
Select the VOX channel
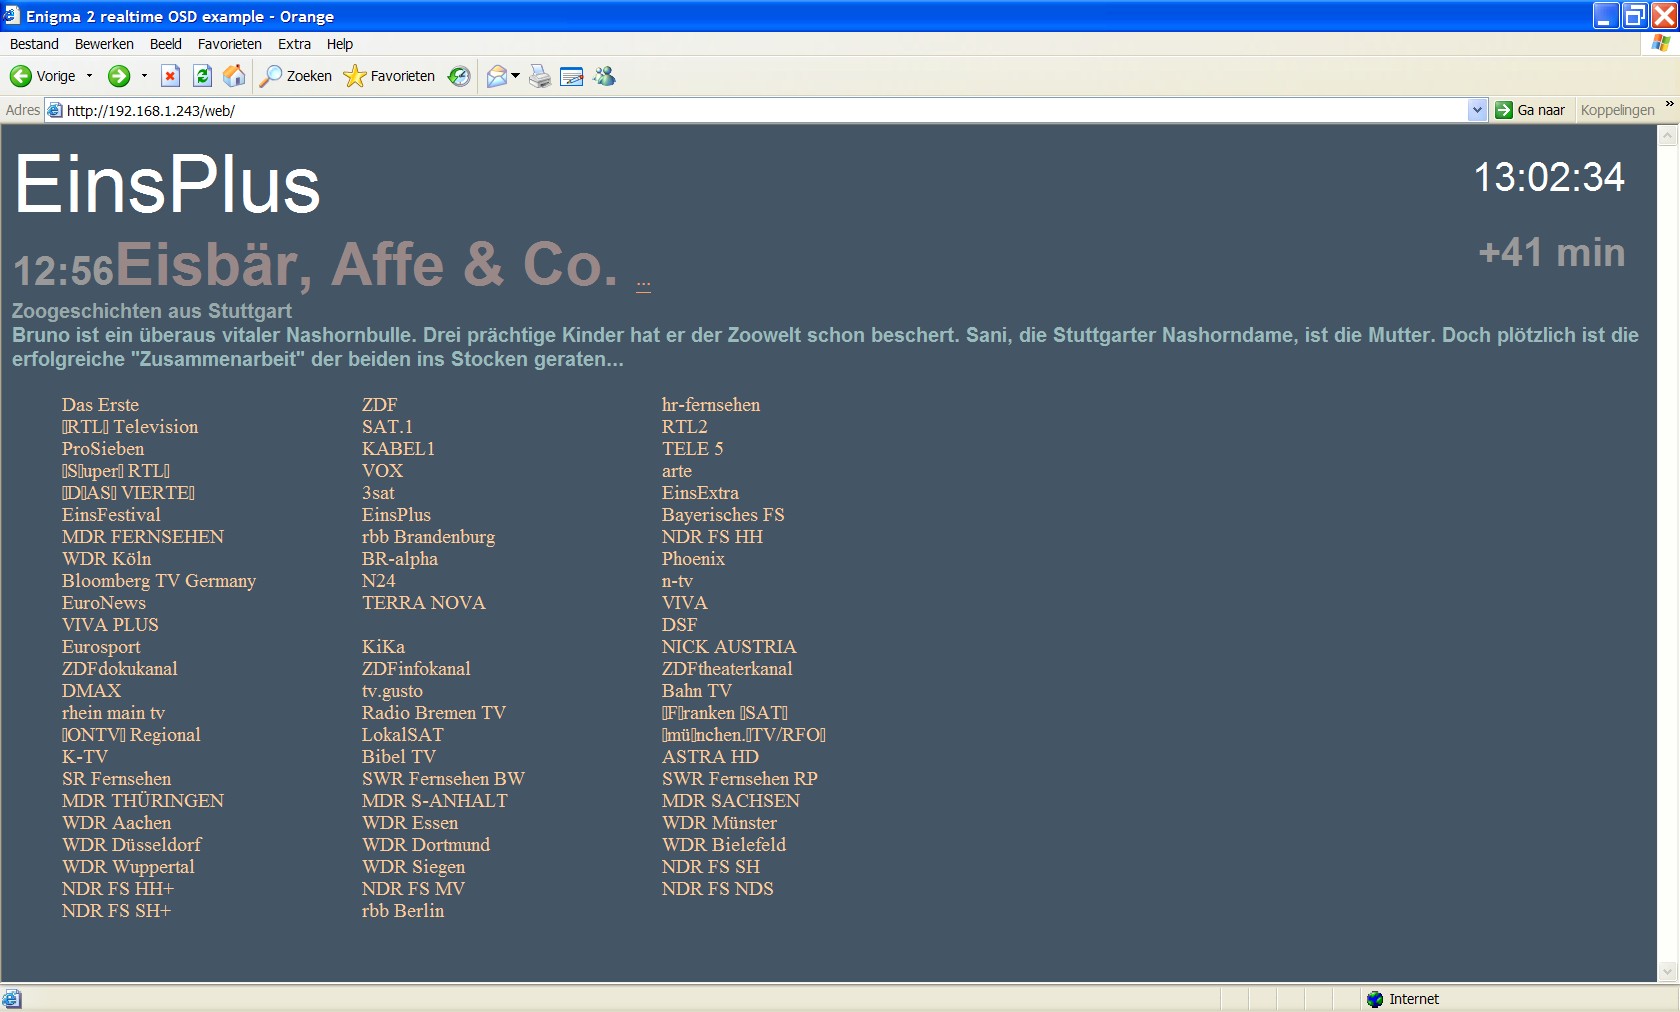point(383,471)
